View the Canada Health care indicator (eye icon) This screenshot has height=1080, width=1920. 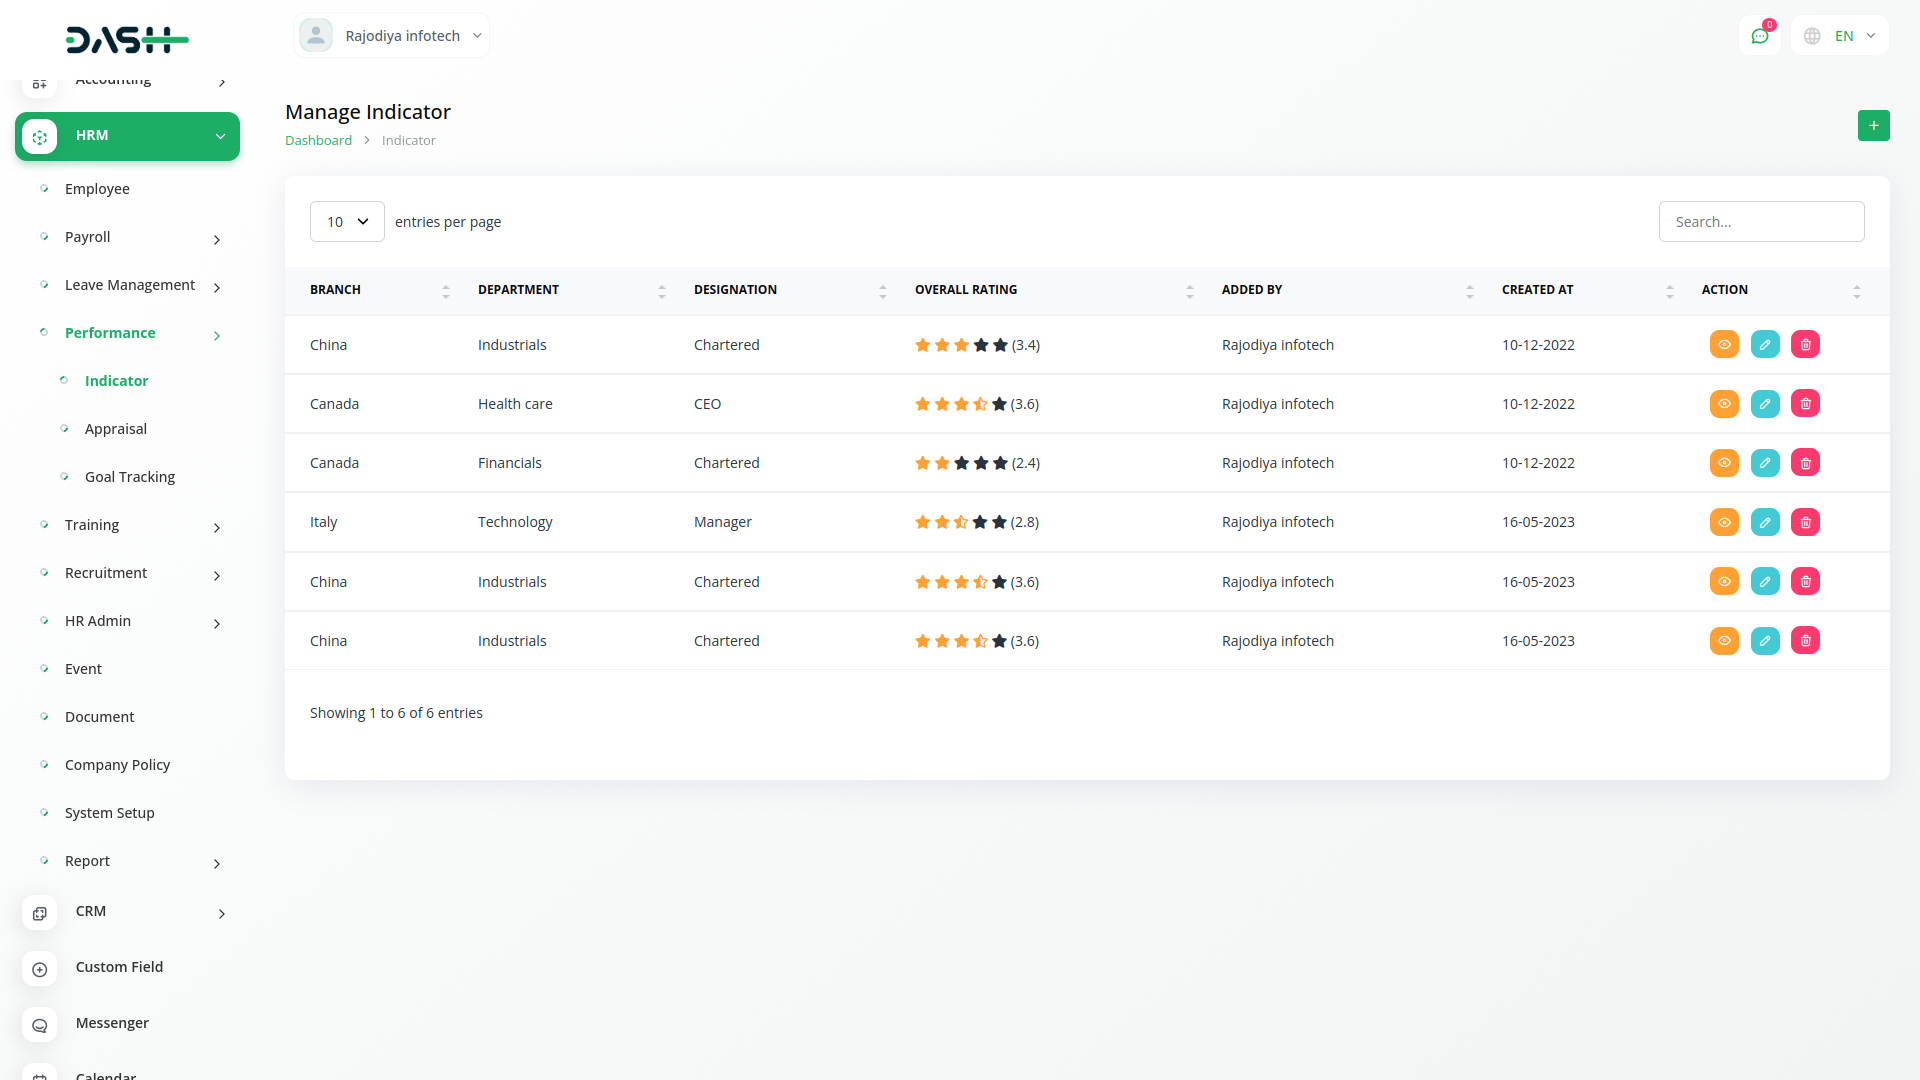pos(1724,404)
